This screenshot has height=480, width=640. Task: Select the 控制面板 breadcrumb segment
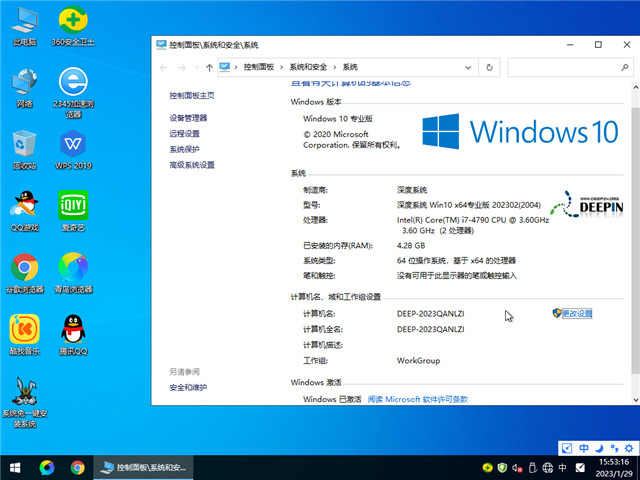pyautogui.click(x=259, y=67)
